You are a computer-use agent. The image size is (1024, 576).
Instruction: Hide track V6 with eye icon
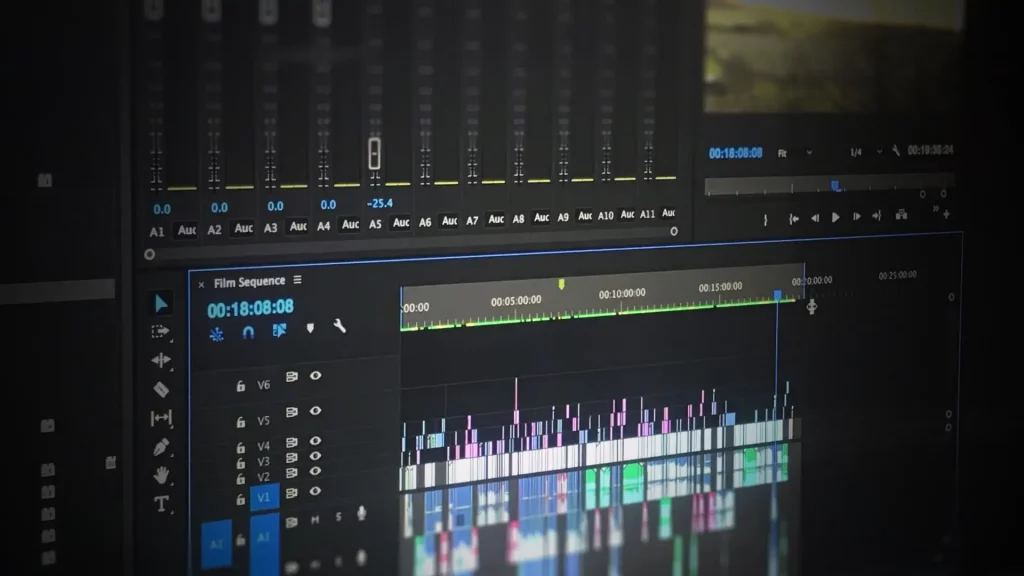click(x=315, y=376)
